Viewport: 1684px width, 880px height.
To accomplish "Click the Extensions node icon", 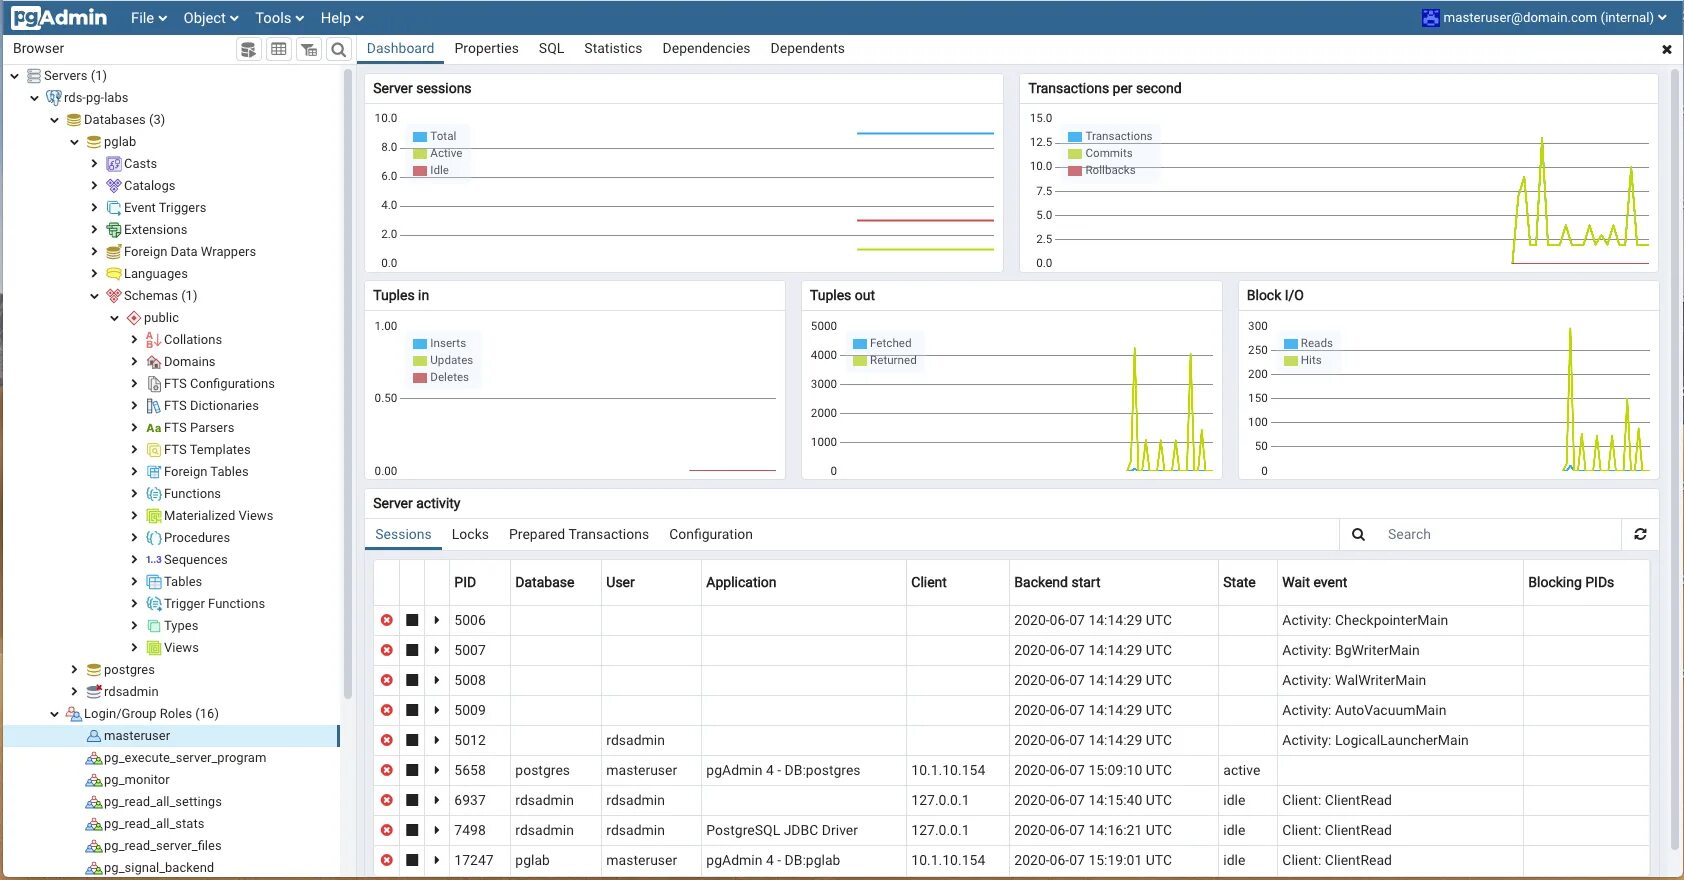I will pos(114,230).
